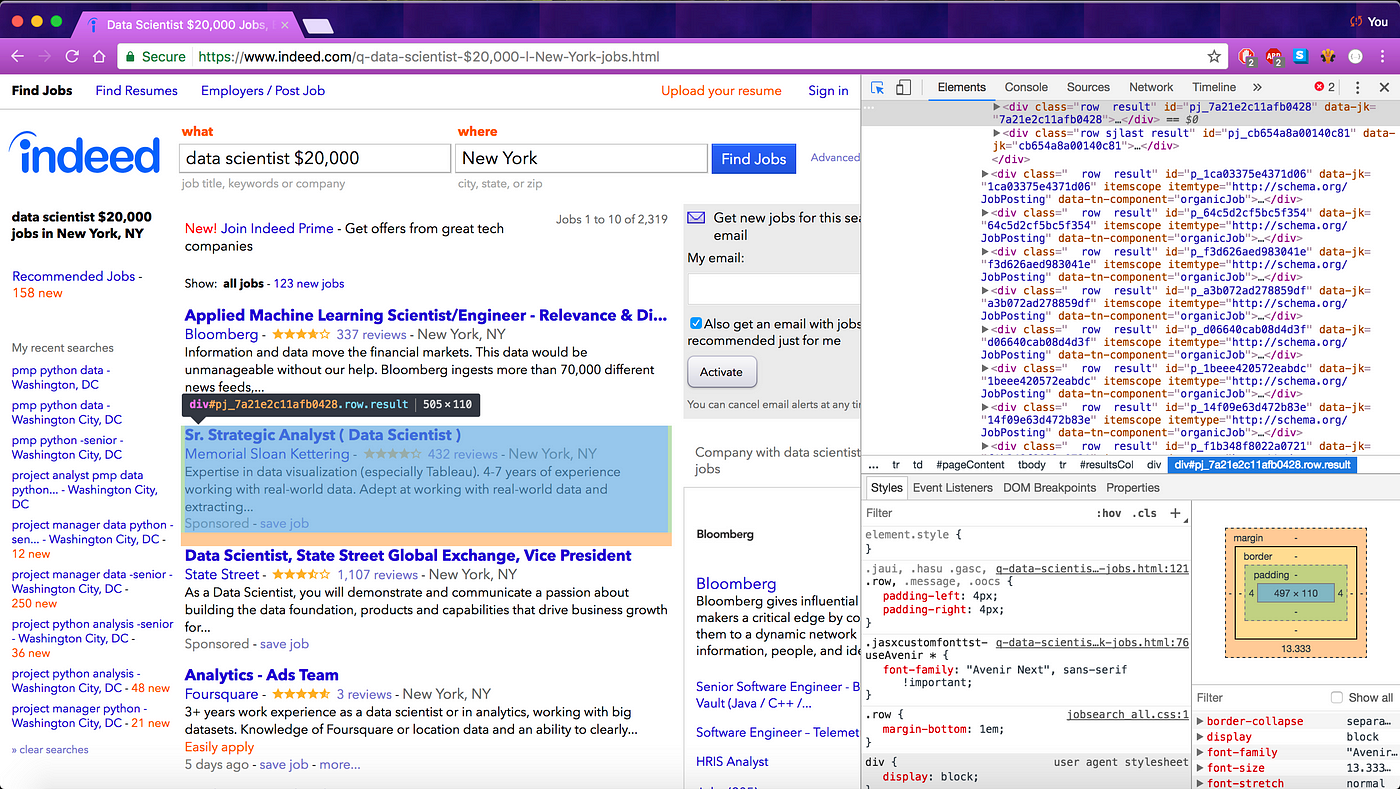Screen dimensions: 1400x789
Task: Open the Analytics - Ads Team job link
Action: click(x=262, y=675)
